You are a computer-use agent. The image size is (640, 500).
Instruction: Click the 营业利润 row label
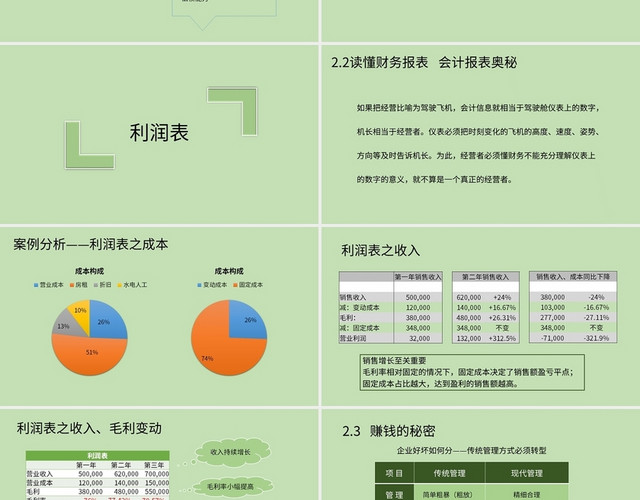(353, 338)
